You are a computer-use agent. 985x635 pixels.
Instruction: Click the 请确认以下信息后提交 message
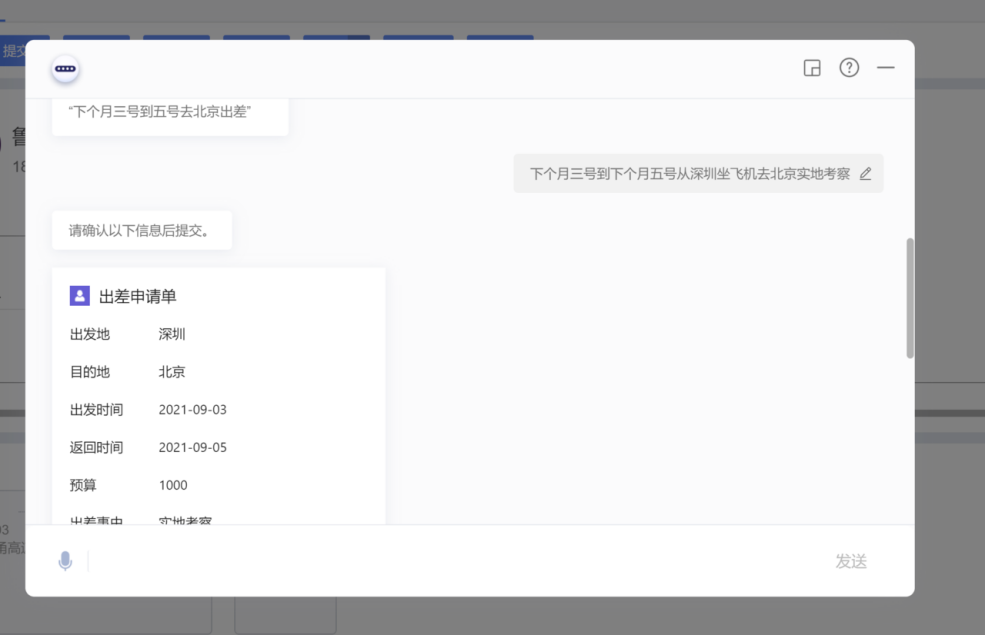139,231
